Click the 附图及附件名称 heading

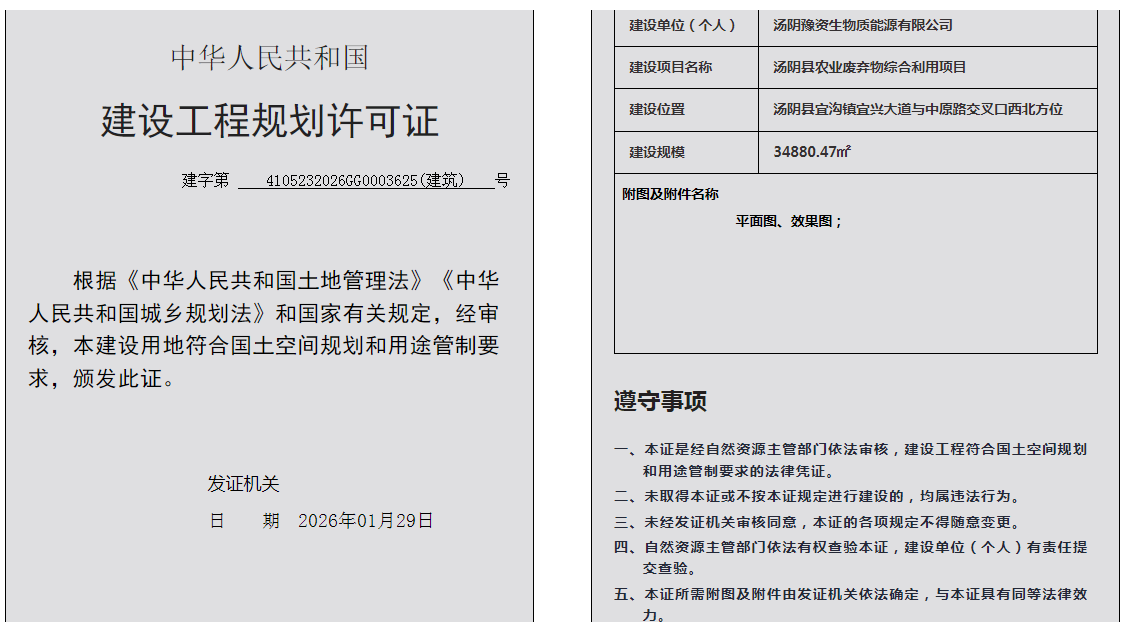coord(670,194)
